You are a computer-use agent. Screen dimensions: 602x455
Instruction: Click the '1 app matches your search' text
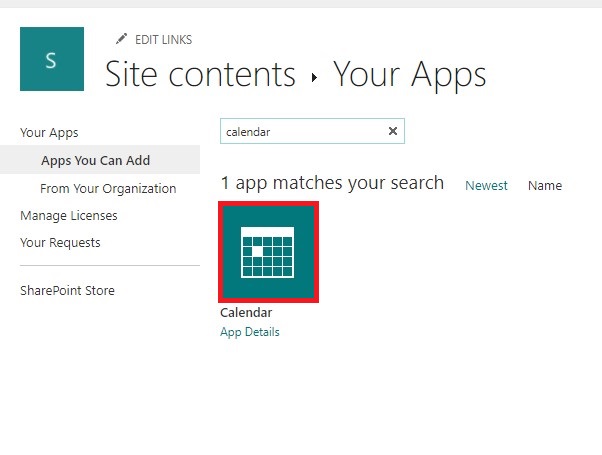click(x=332, y=183)
